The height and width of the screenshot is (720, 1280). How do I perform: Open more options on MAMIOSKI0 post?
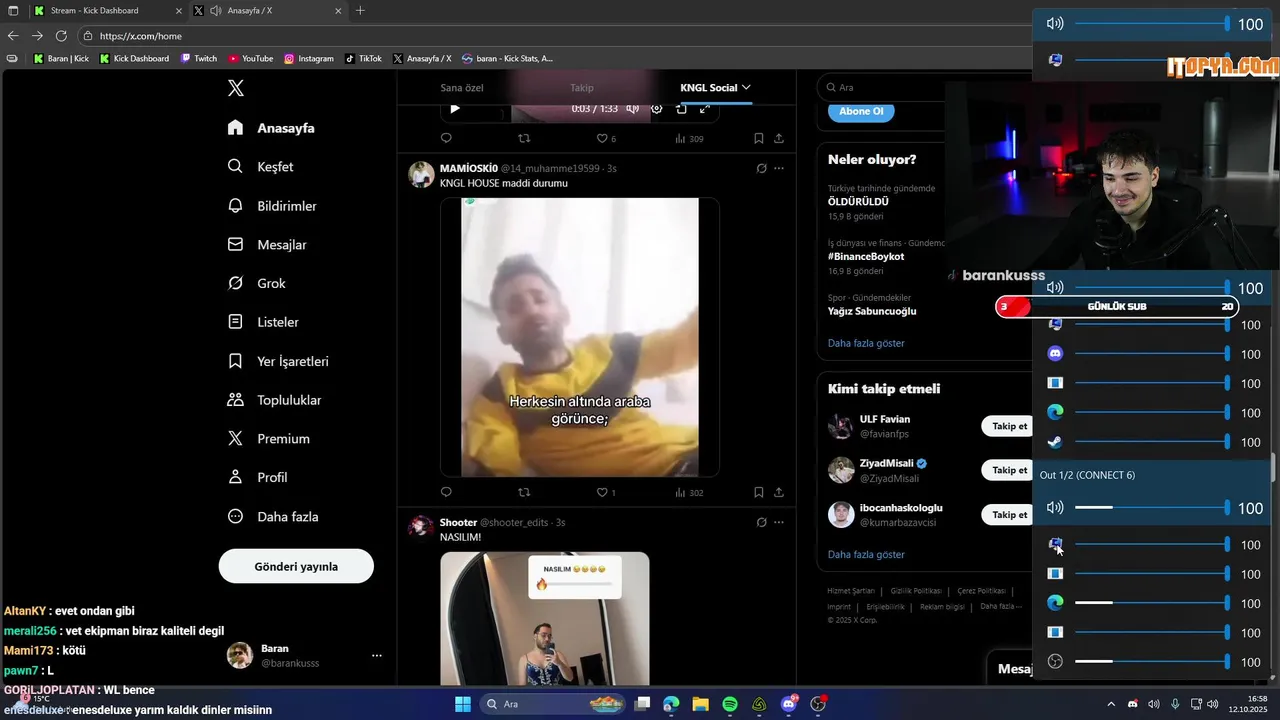tap(779, 168)
